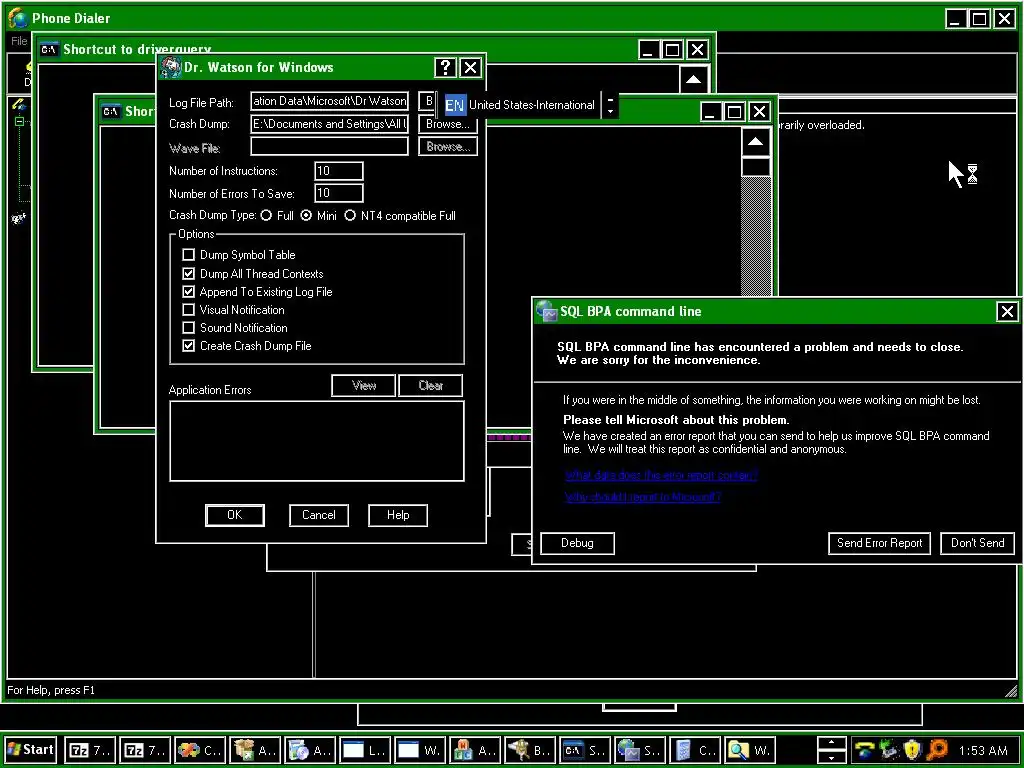1024x768 pixels.
Task: Open the Start menu
Action: coord(31,749)
